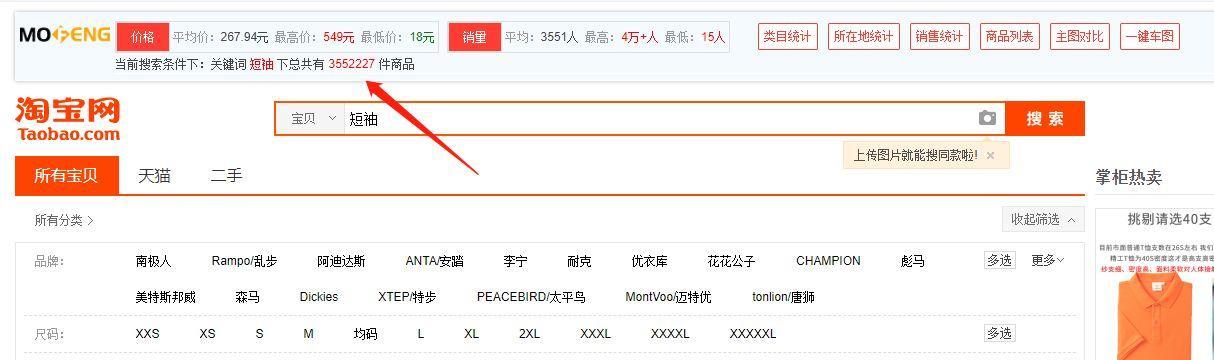
Task: Switch to the 二手 tab
Action: (x=226, y=176)
